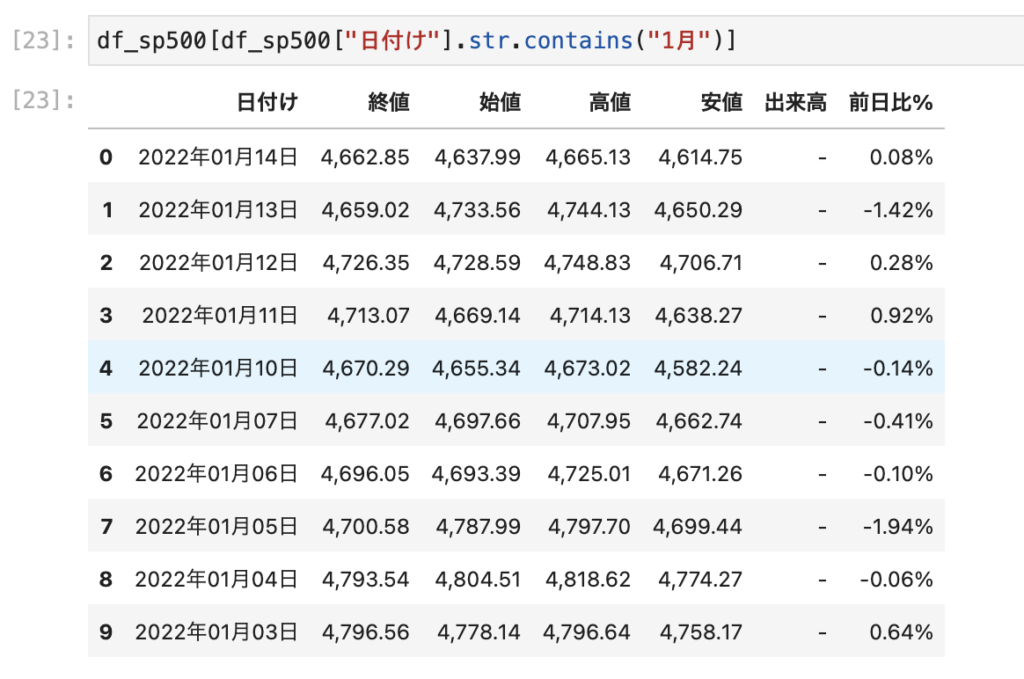
Task: Click opening value 4,733.56
Action: pyautogui.click(x=477, y=210)
